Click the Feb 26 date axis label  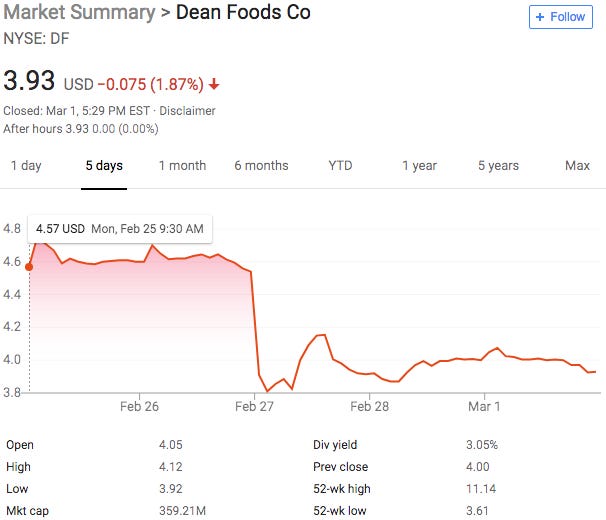point(139,407)
